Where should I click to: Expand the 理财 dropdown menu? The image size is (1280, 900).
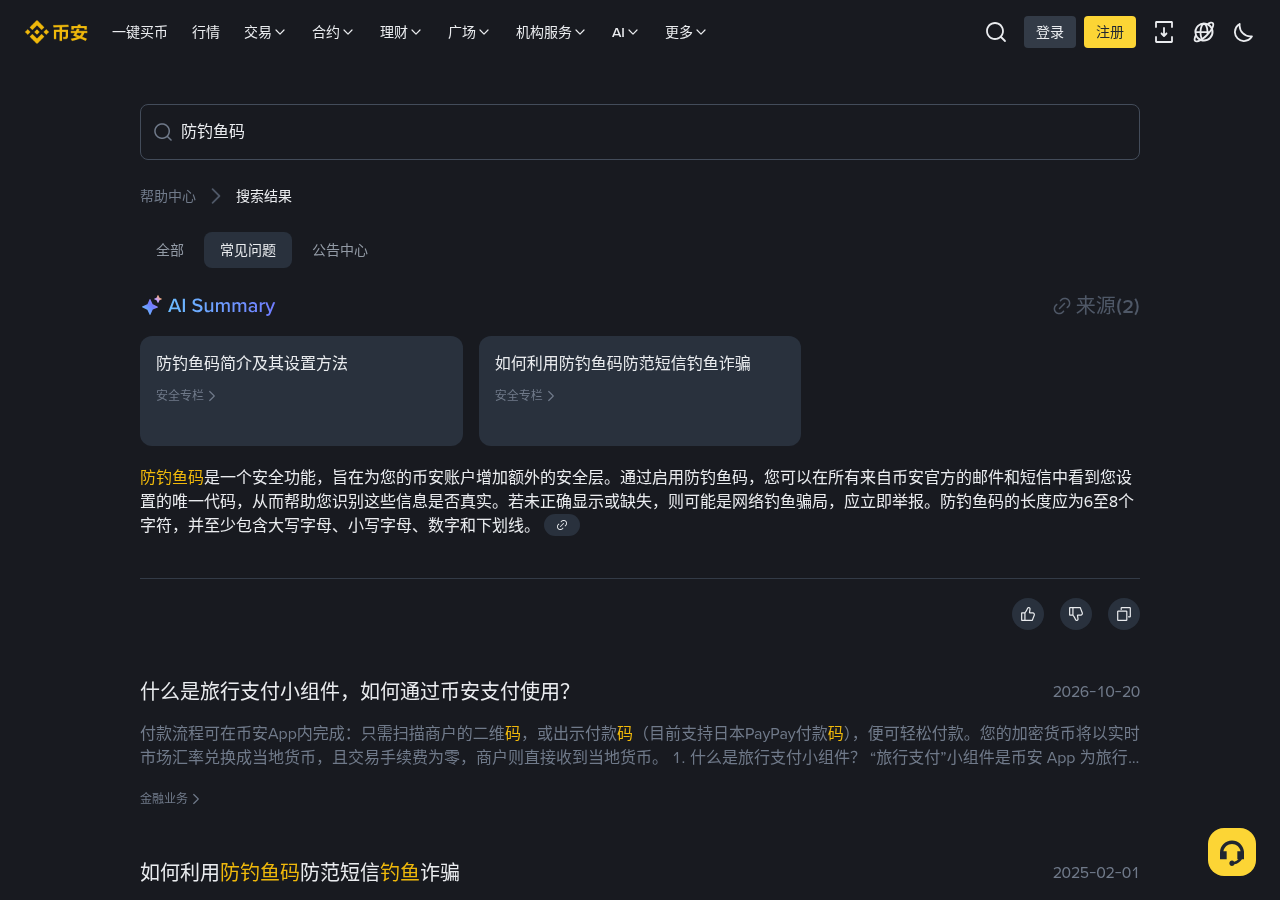pos(401,32)
